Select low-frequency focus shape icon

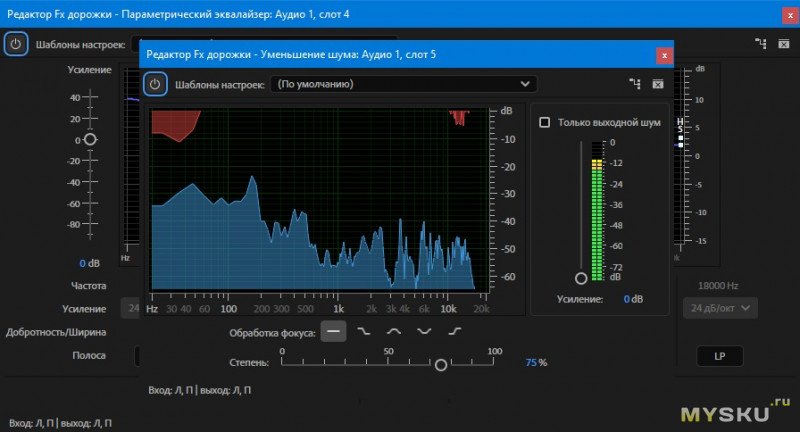[x=364, y=331]
